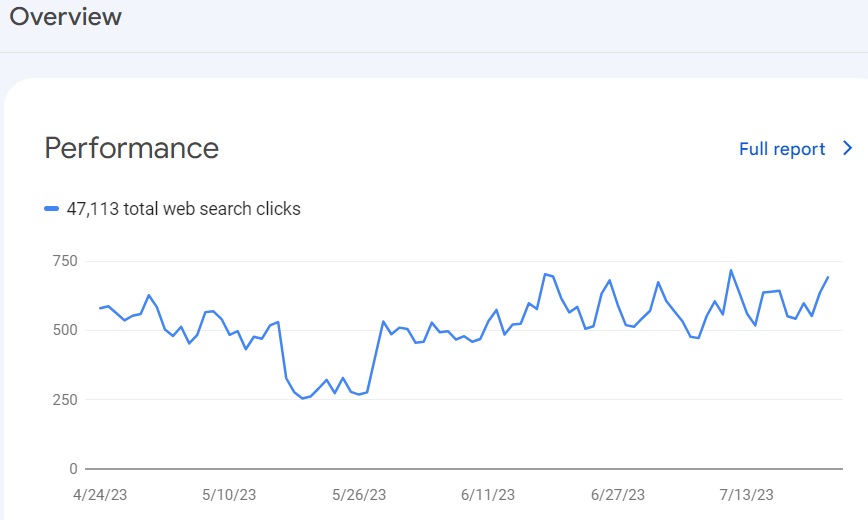Click the line's first data point at far left
The width and height of the screenshot is (868, 520).
[x=100, y=308]
